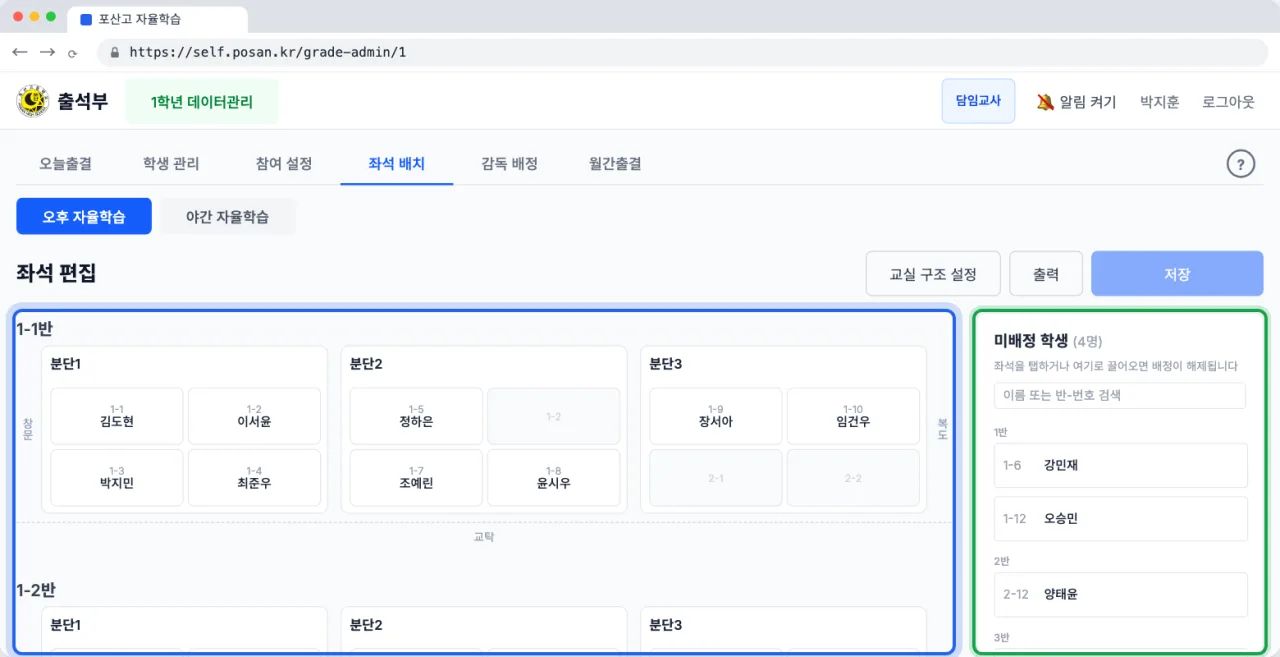Click empty seat 1-2 in 분단2
The image size is (1280, 657).
553,416
